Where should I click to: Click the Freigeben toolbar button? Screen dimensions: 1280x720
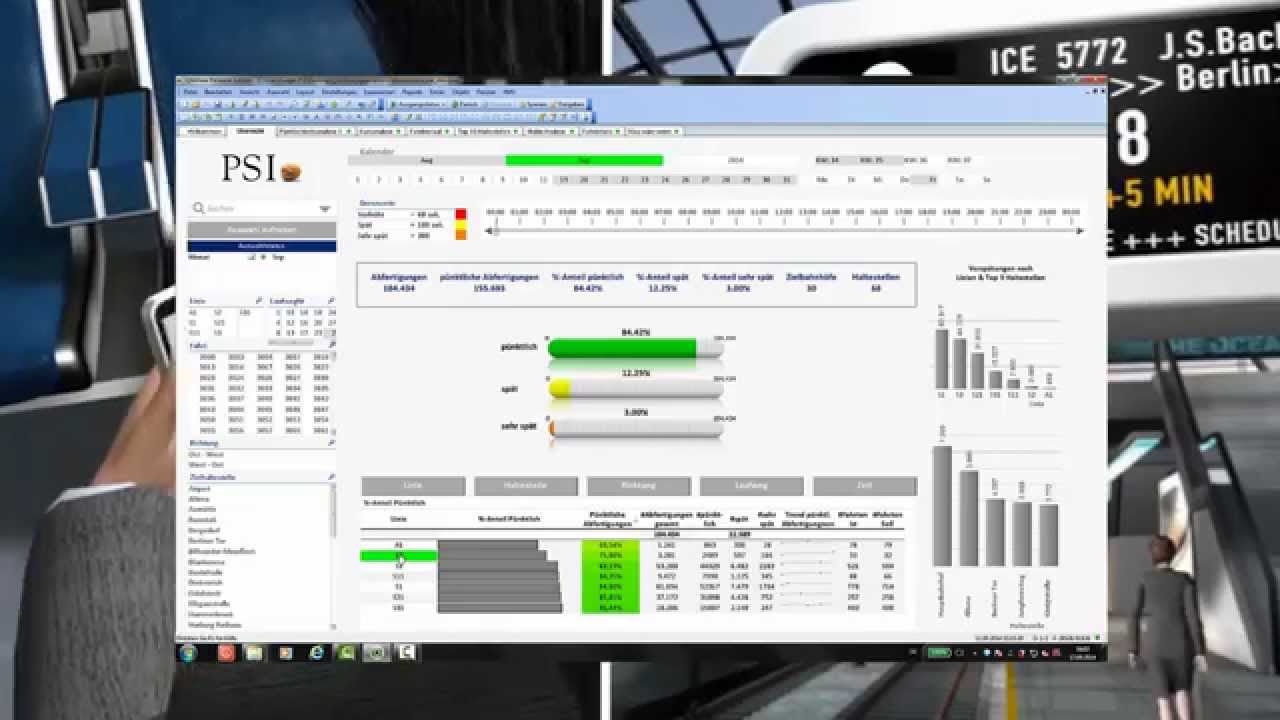click(x=567, y=104)
